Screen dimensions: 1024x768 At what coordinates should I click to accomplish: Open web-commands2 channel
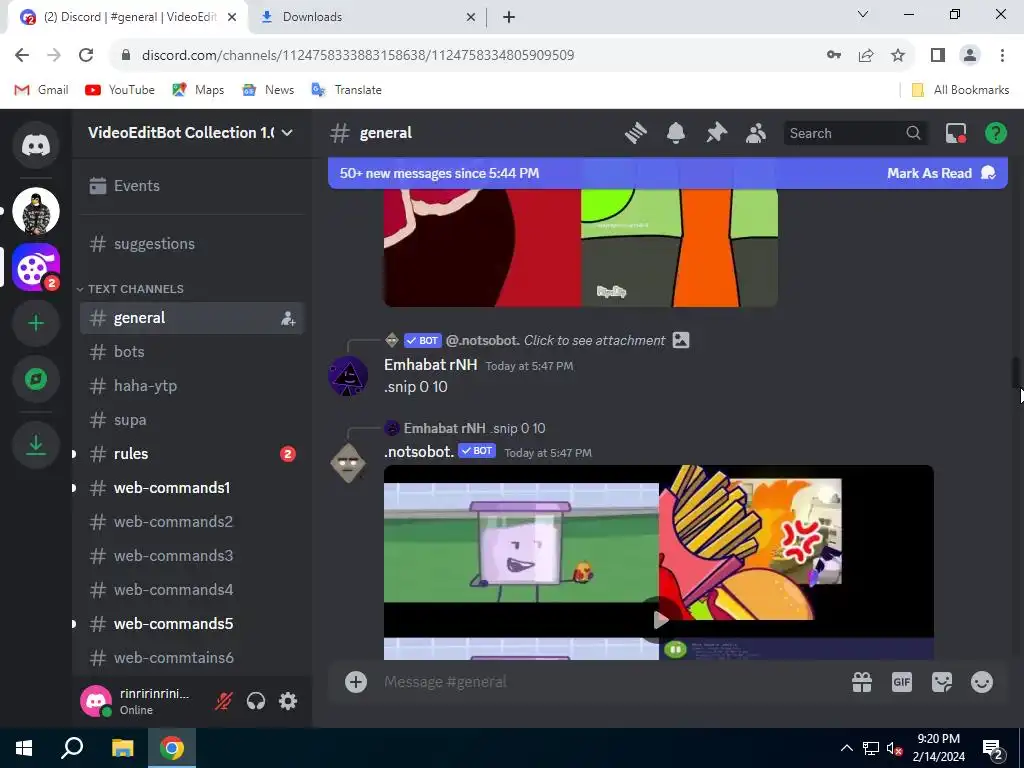tap(192, 522)
